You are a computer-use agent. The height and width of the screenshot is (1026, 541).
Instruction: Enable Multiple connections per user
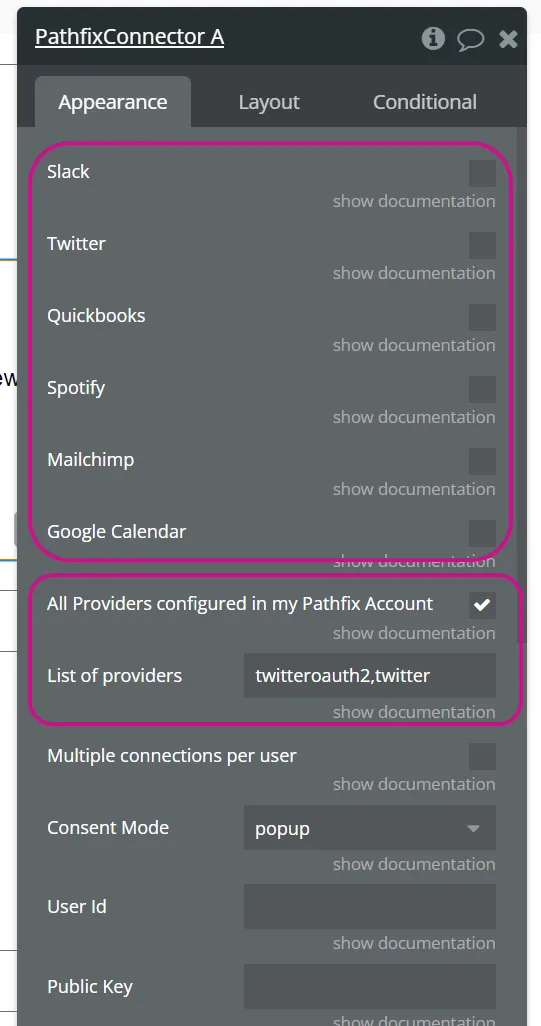point(482,756)
